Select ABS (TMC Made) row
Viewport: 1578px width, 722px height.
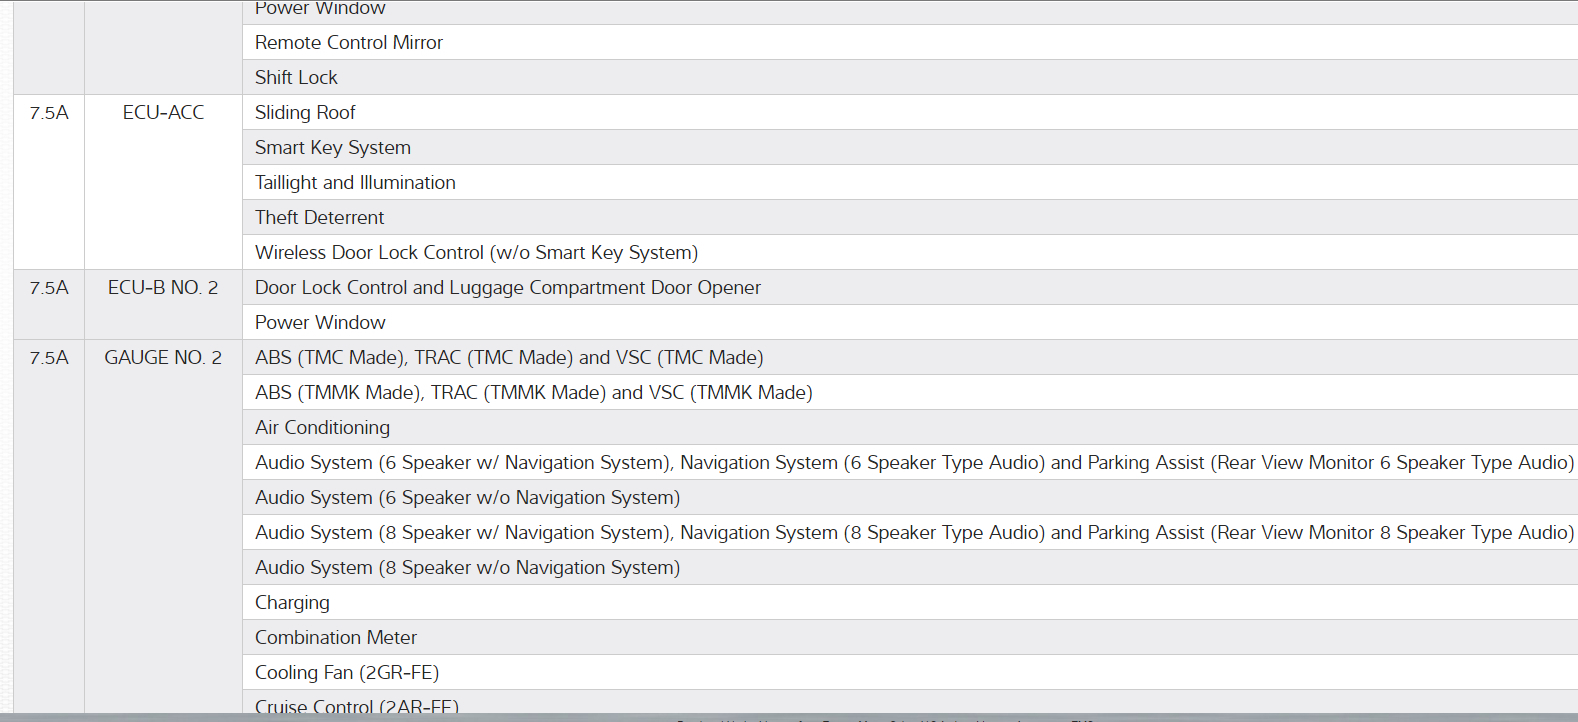508,357
